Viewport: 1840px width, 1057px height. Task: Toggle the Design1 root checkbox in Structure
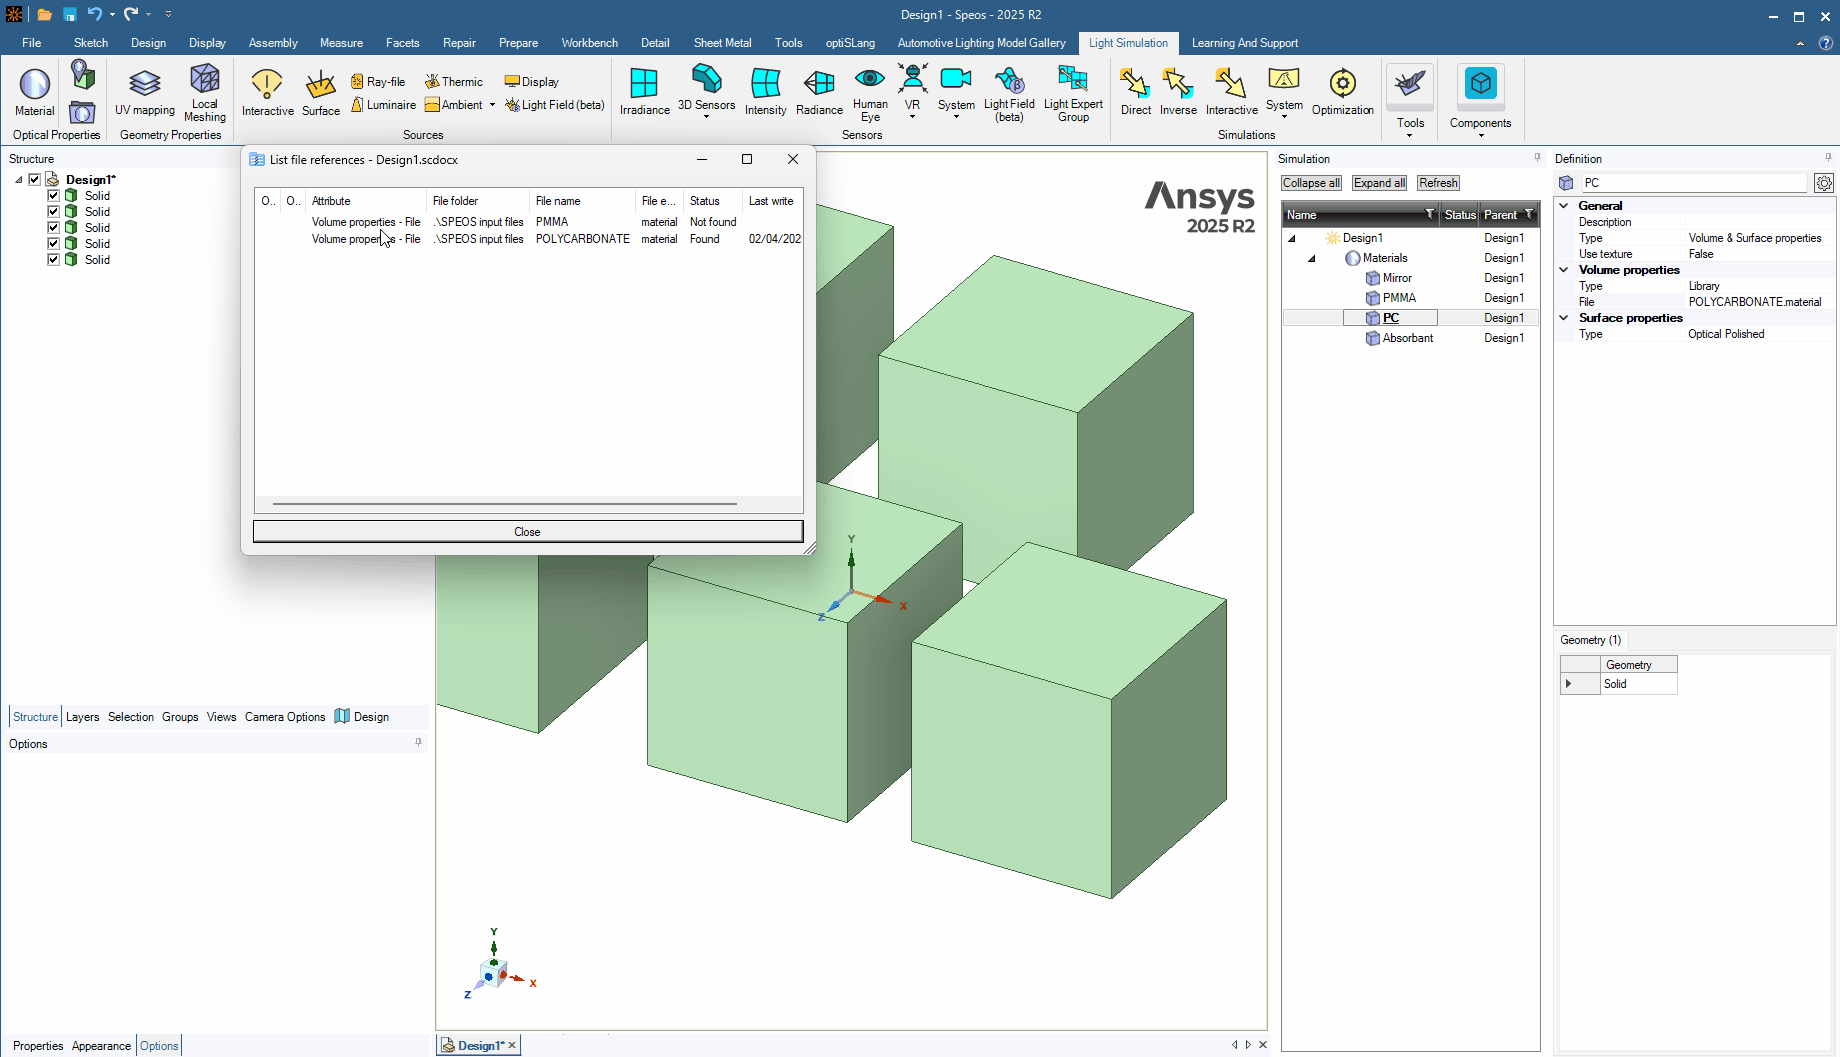click(x=34, y=180)
